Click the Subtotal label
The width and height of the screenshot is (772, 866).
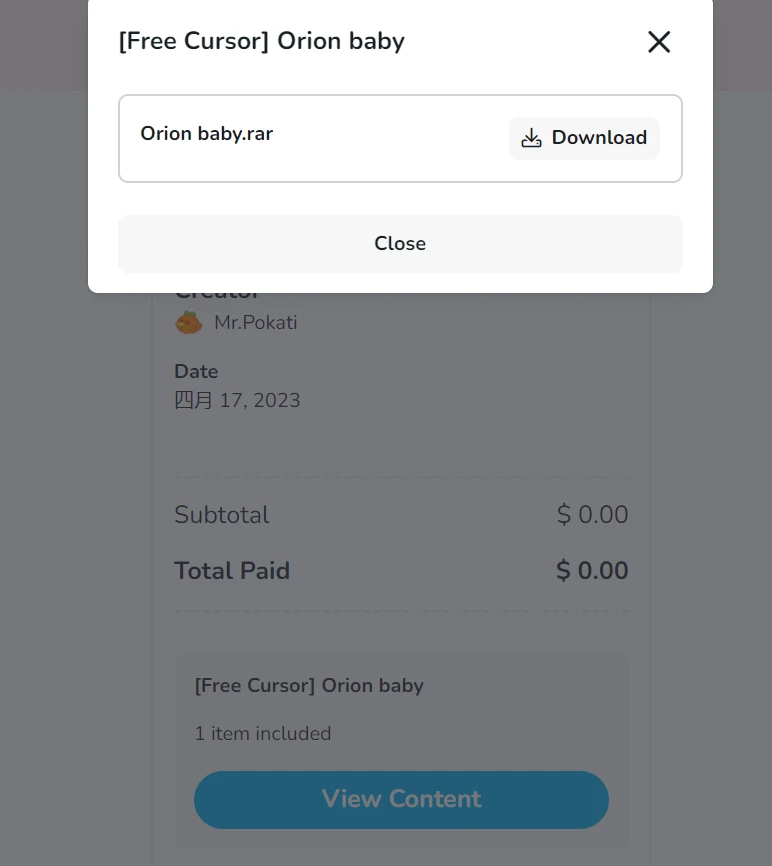222,515
